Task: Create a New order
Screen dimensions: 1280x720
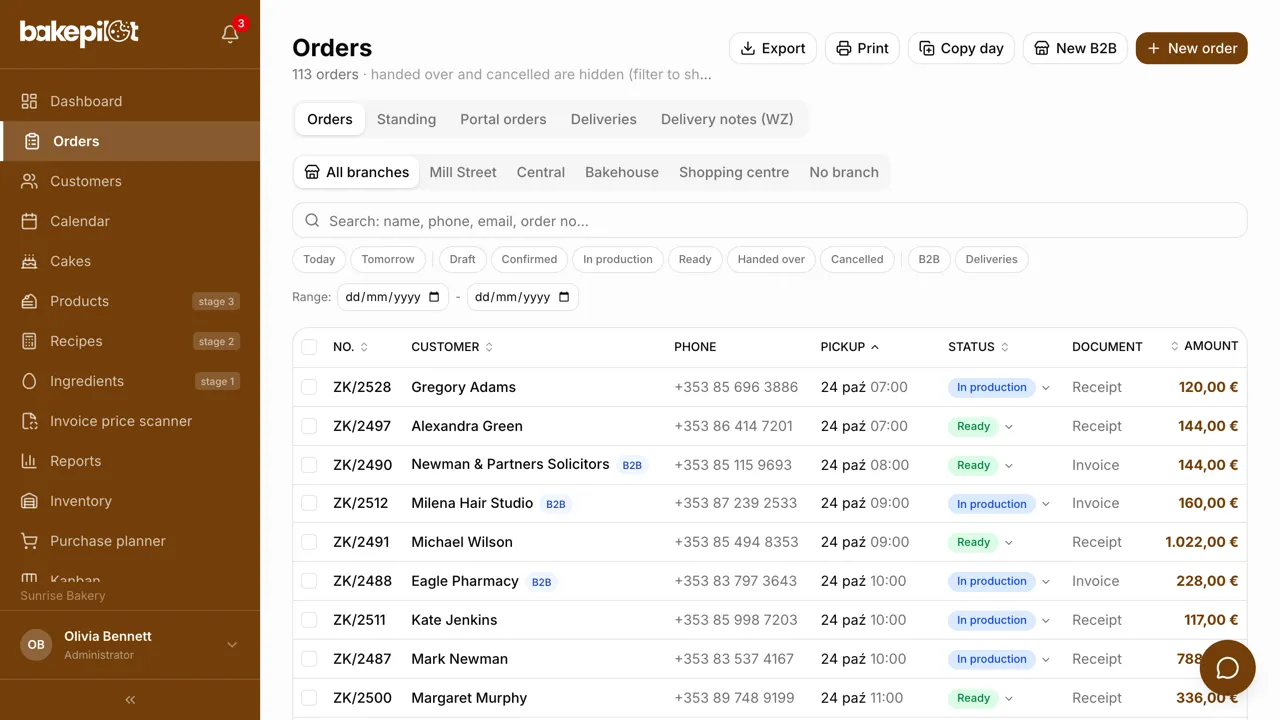Action: pos(1191,48)
